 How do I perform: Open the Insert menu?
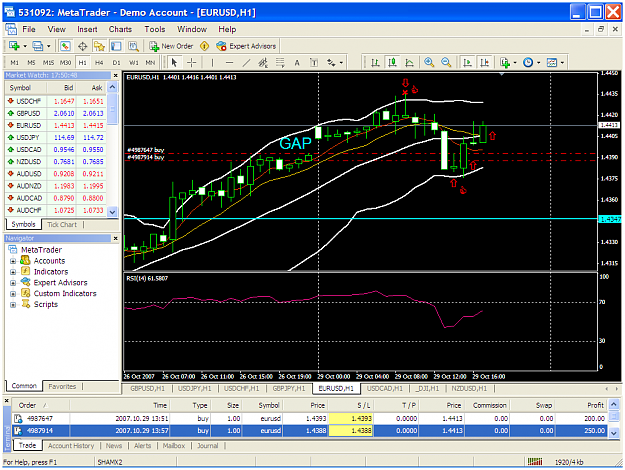tap(87, 29)
